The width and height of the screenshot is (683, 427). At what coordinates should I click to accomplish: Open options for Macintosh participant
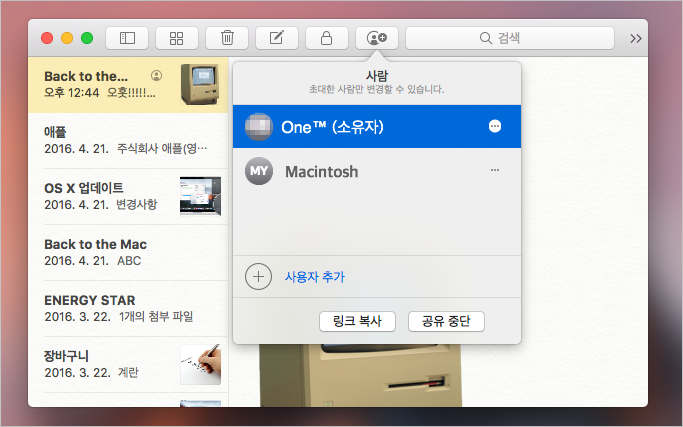[495, 170]
